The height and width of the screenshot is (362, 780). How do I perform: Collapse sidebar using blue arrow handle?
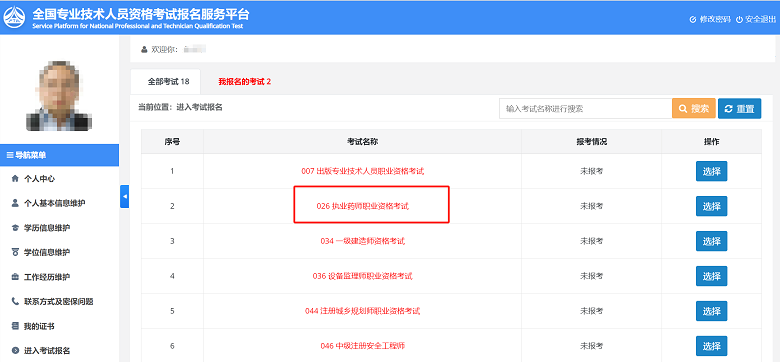(124, 196)
